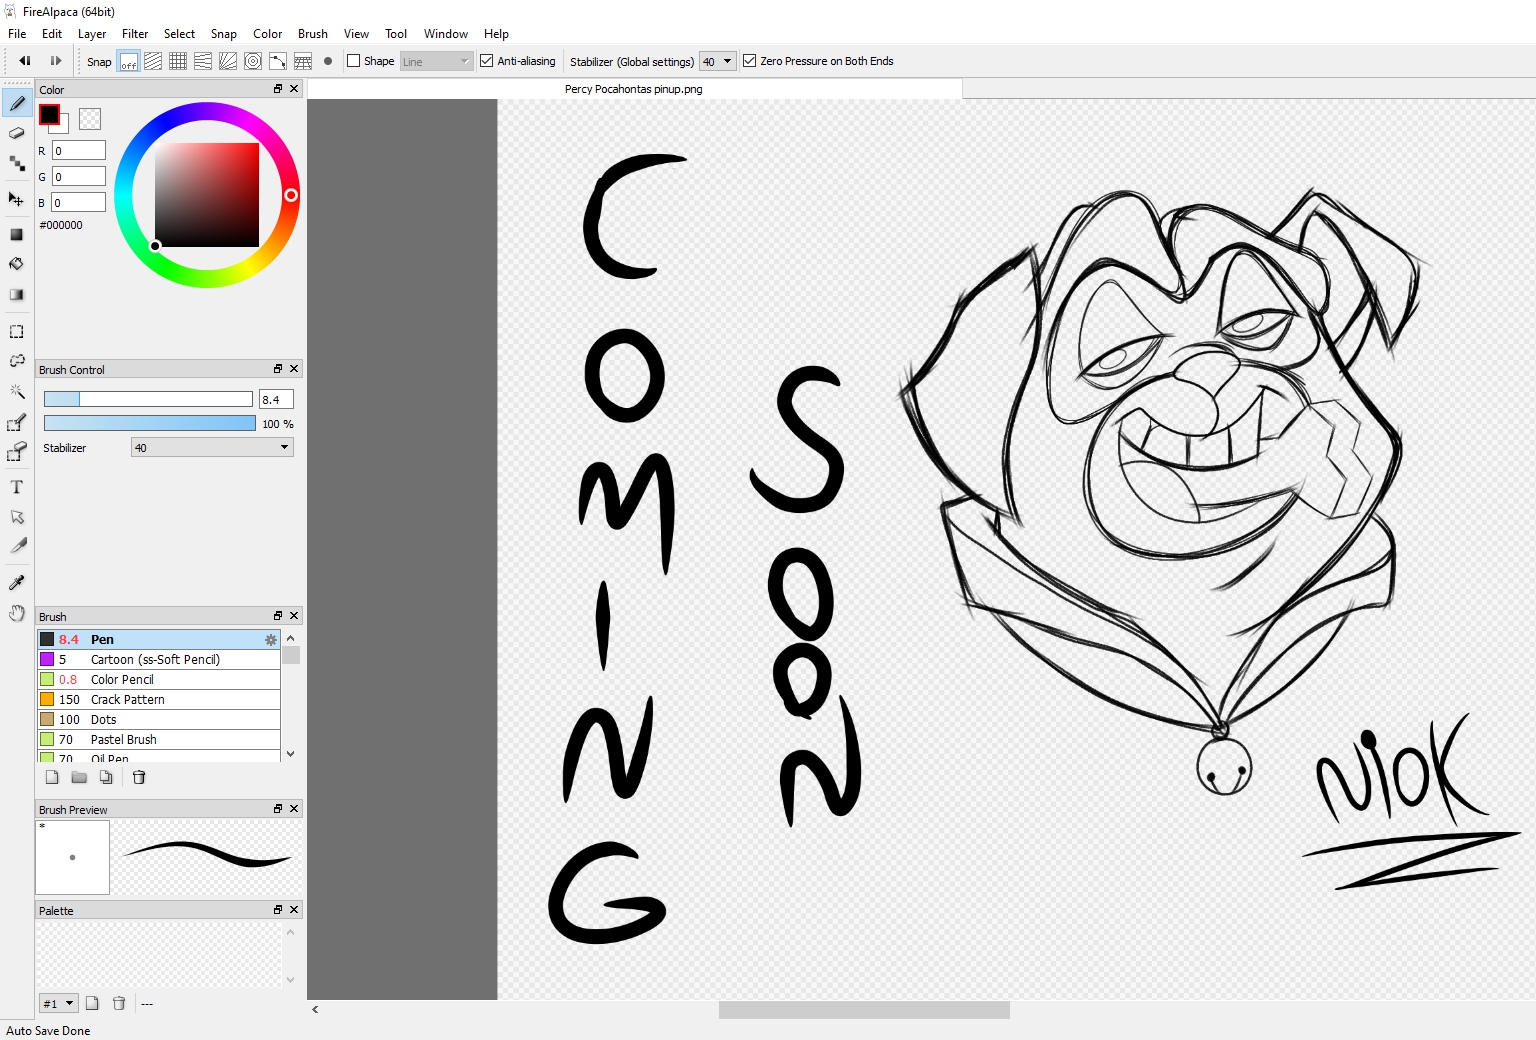Viewport: 1536px width, 1040px height.
Task: Select the Move tool
Action: (x=17, y=199)
